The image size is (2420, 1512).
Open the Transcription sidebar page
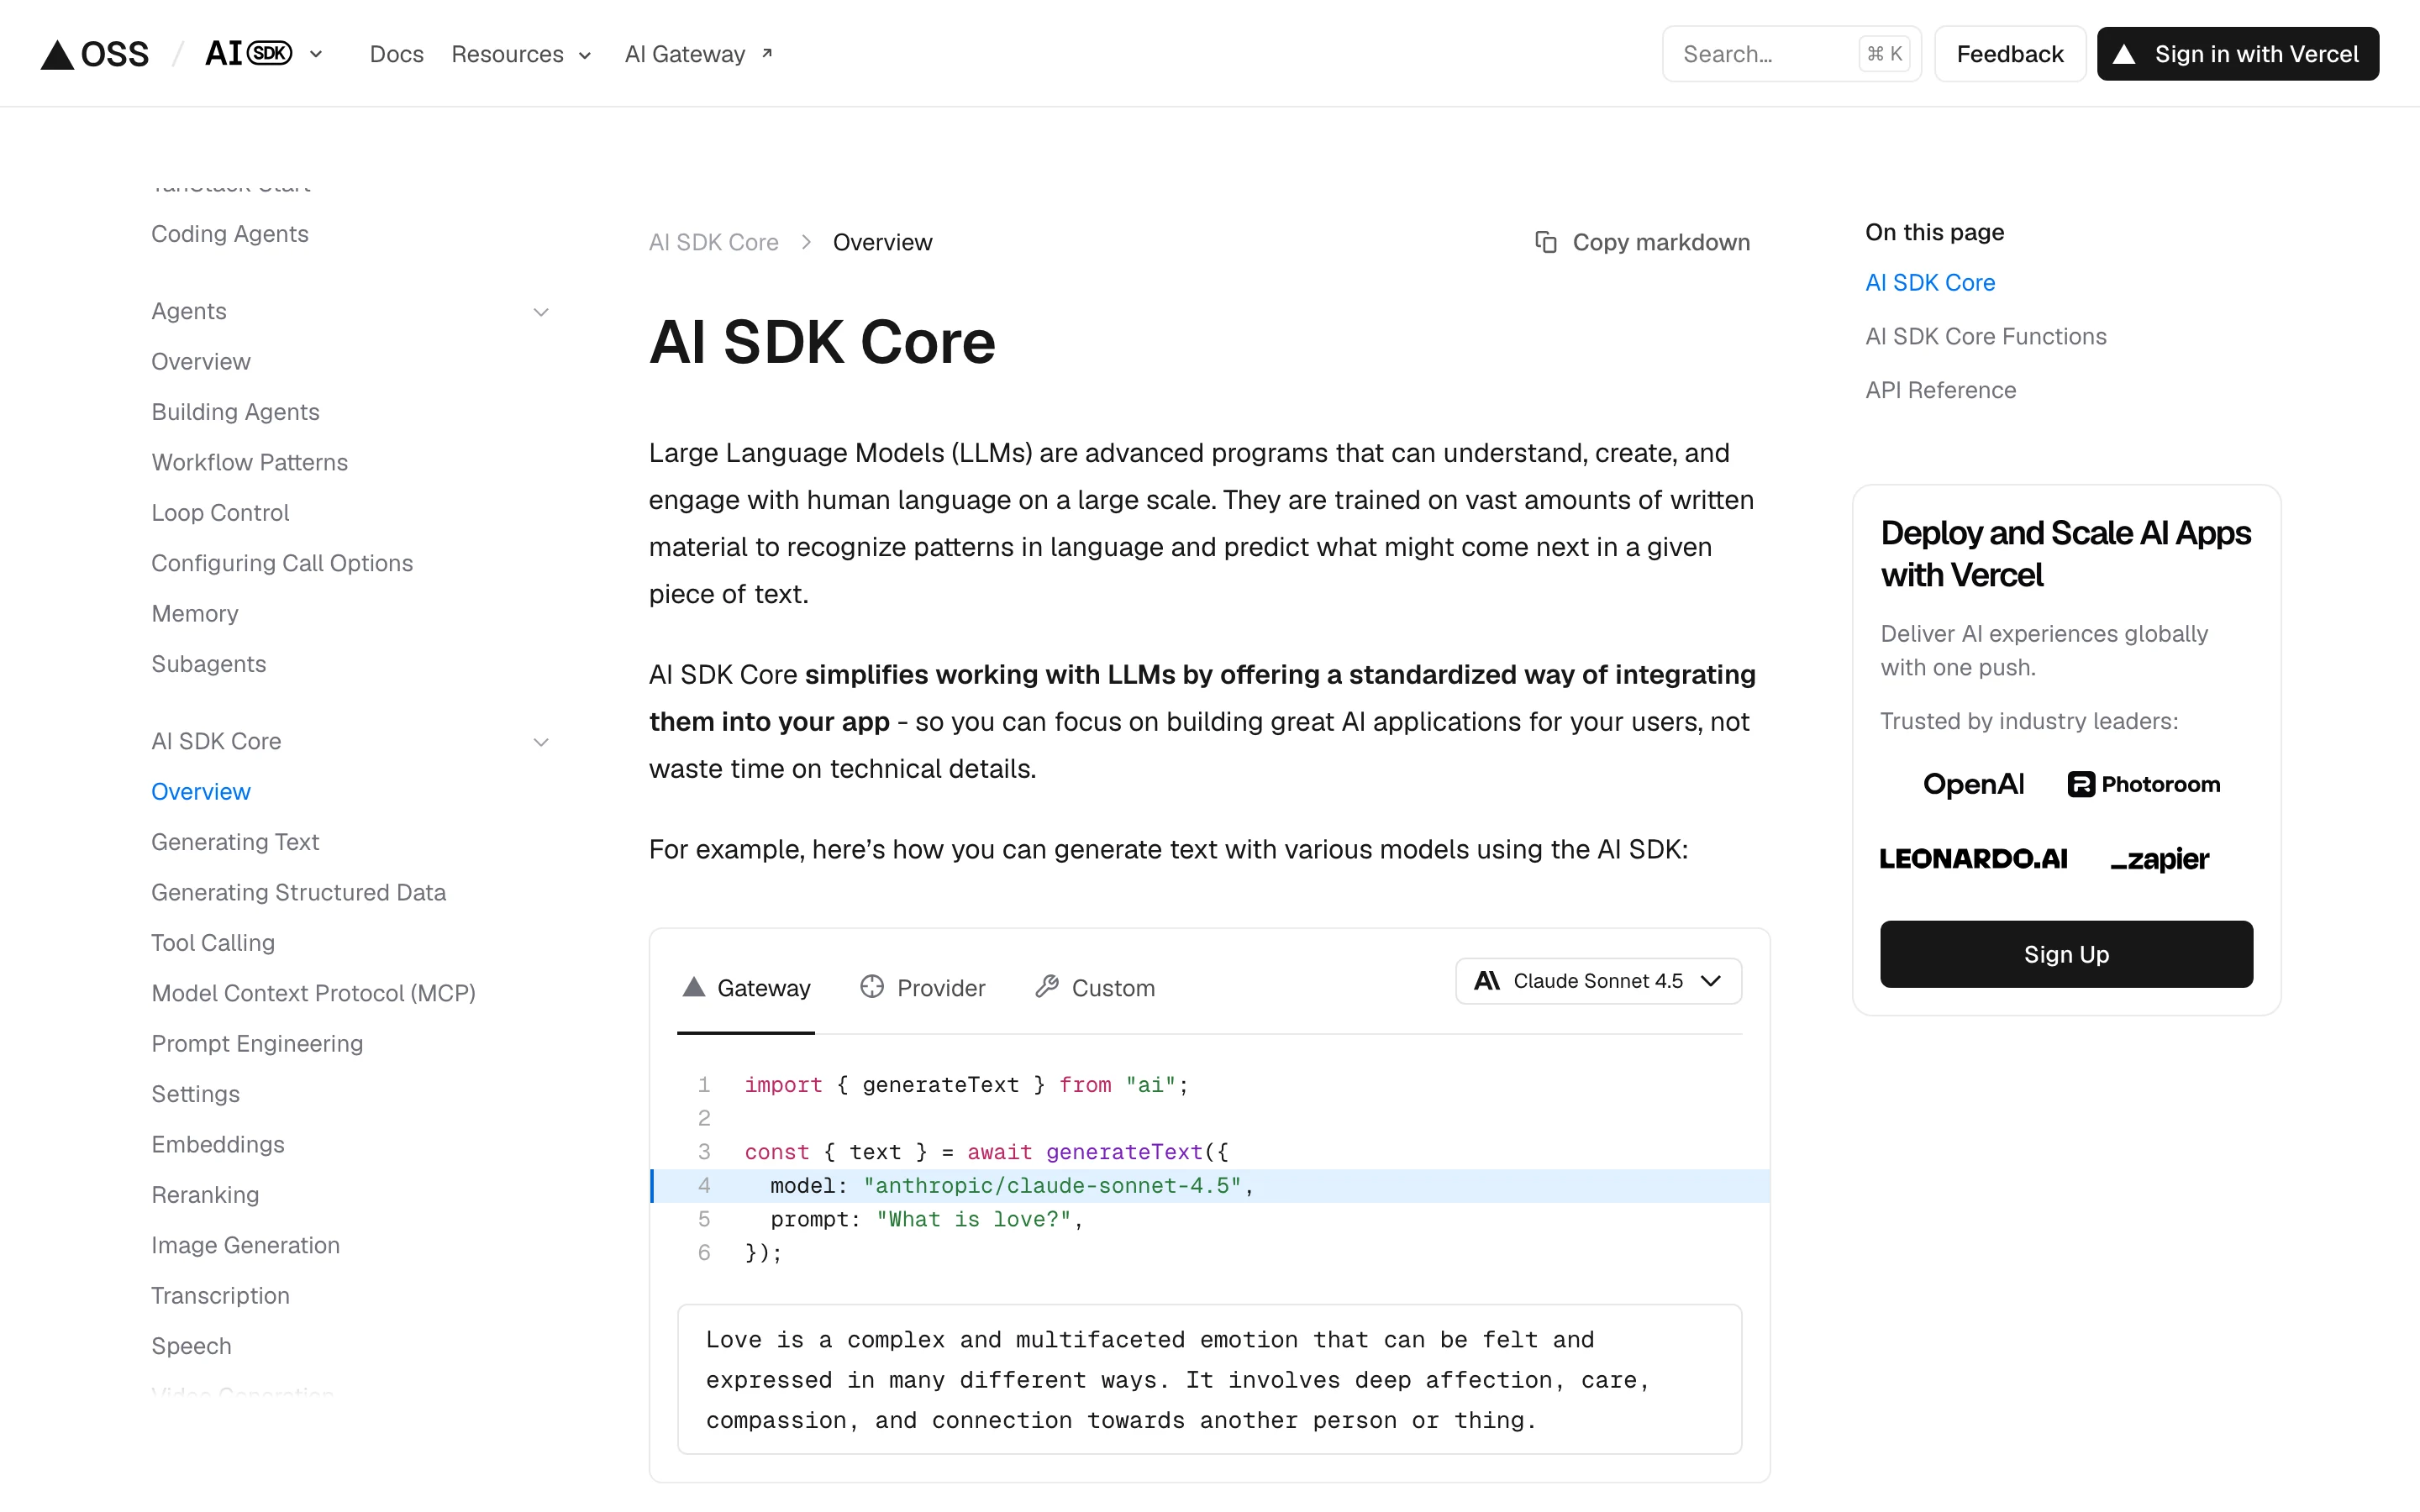pyautogui.click(x=220, y=1296)
